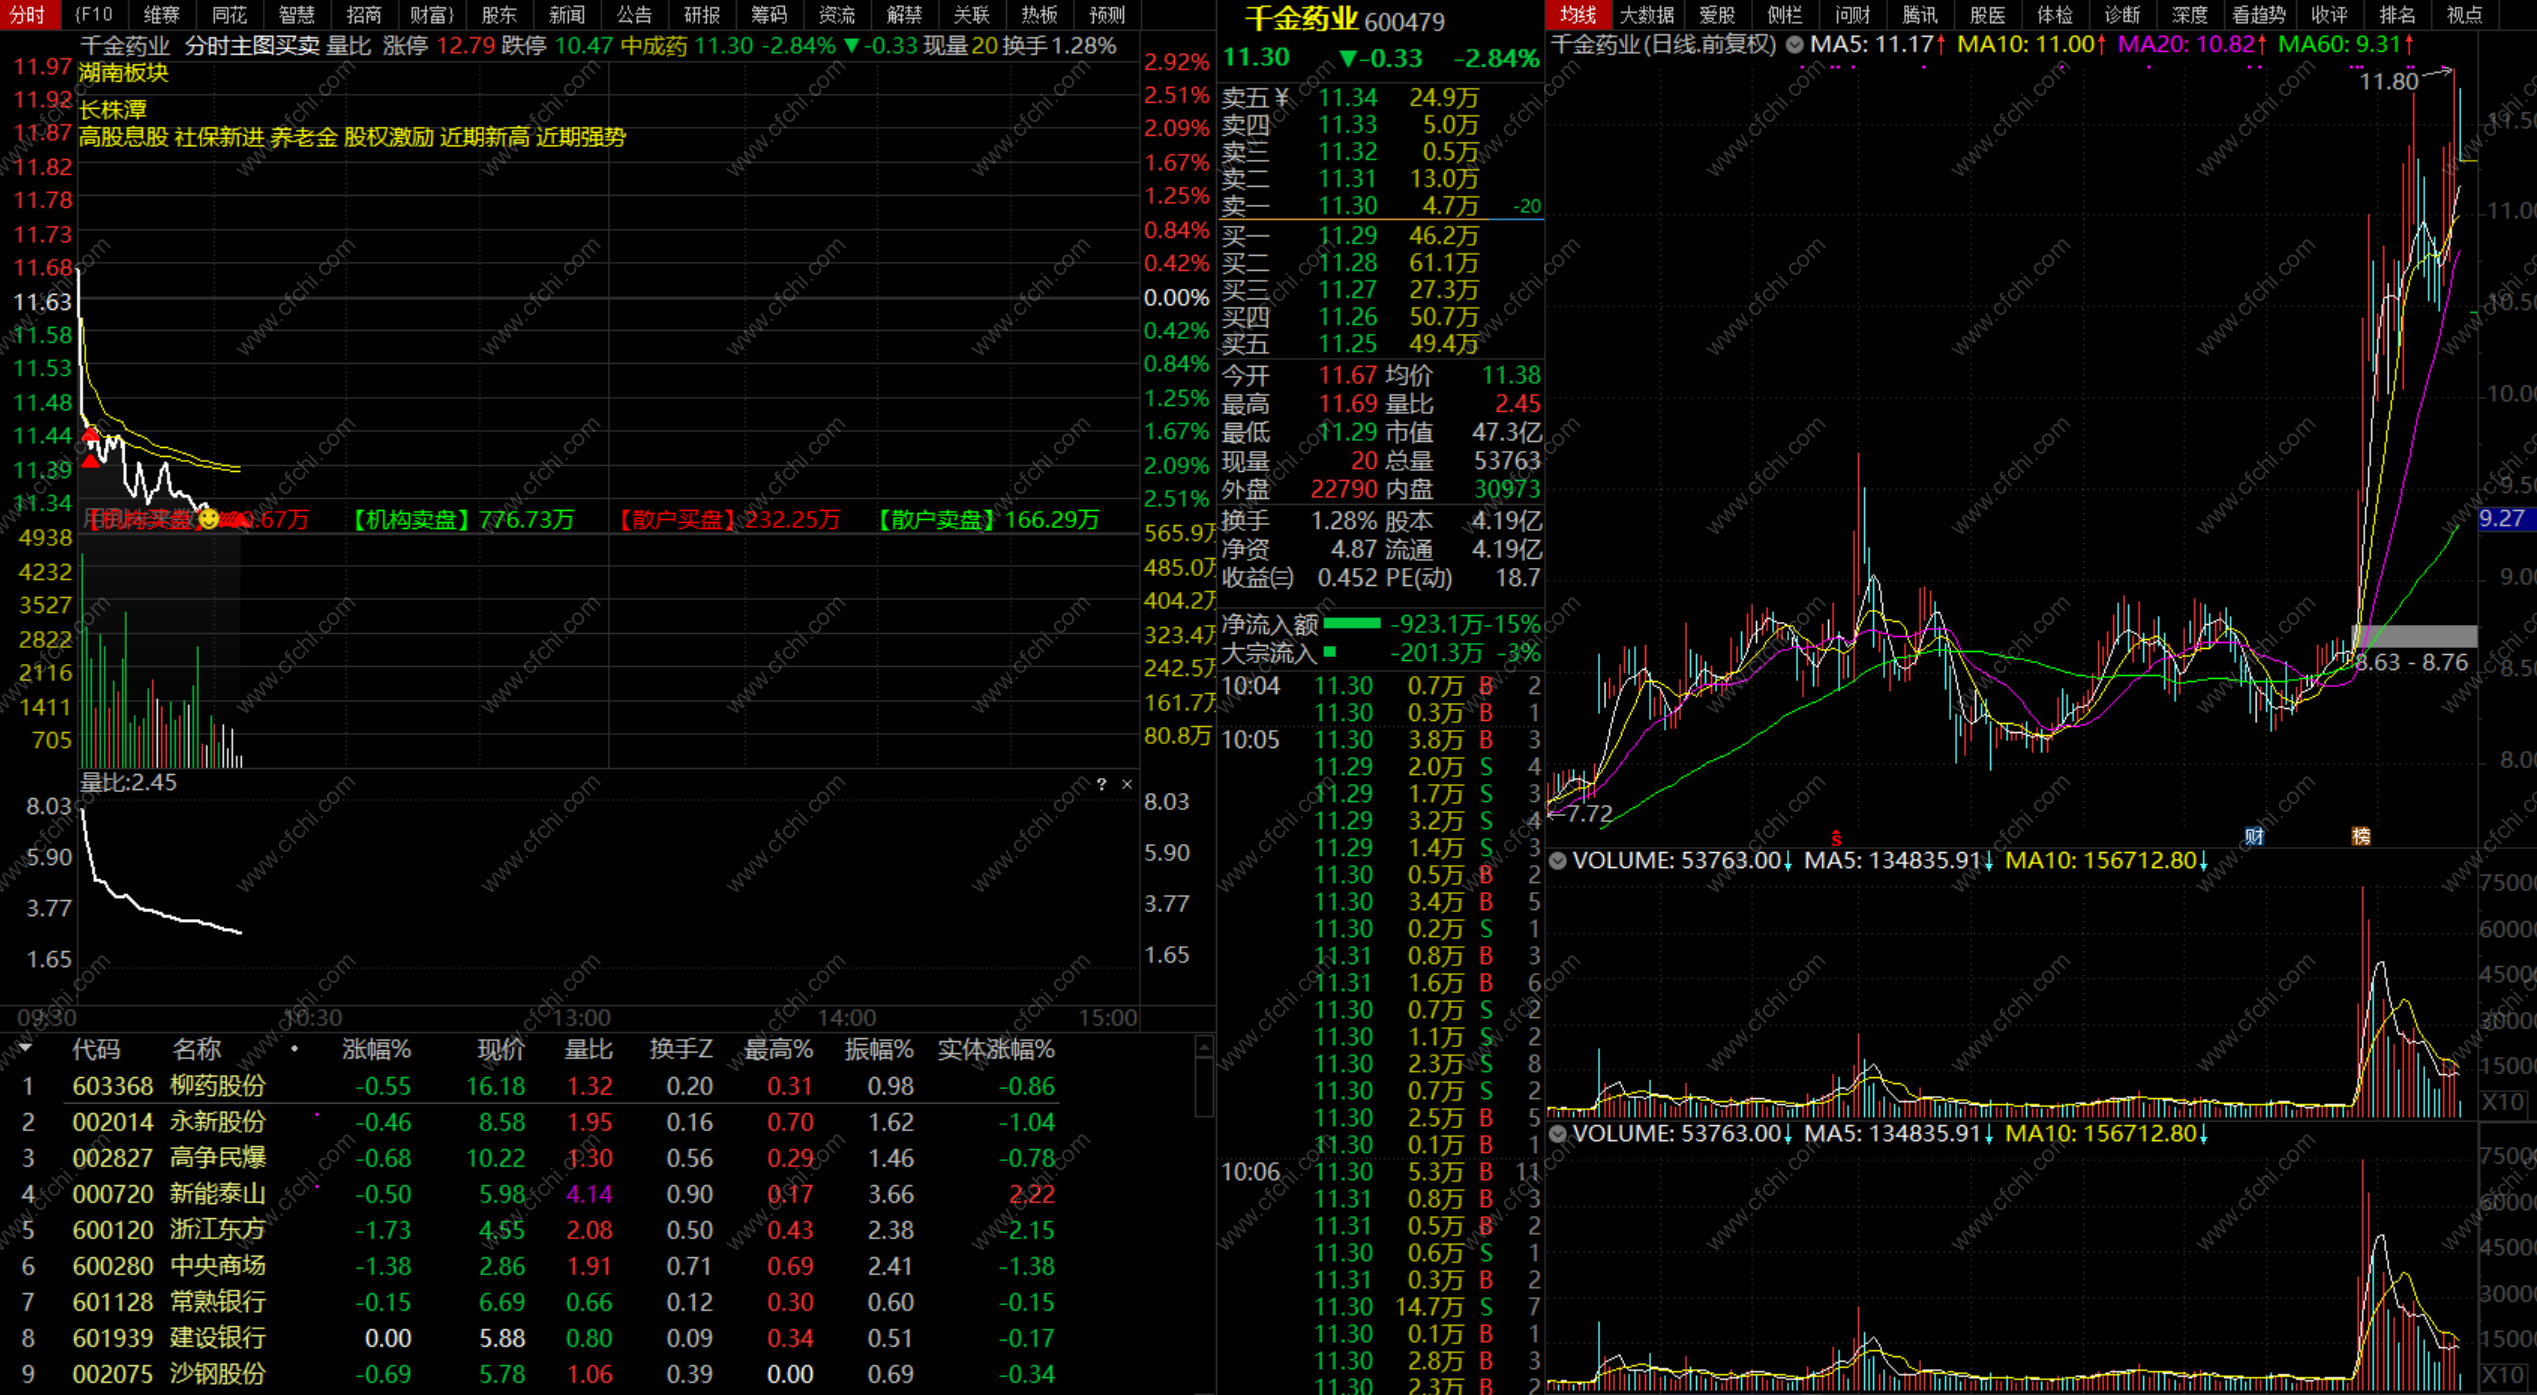
Task: Select the 均线 tab above K-line chart
Action: [x=1577, y=14]
